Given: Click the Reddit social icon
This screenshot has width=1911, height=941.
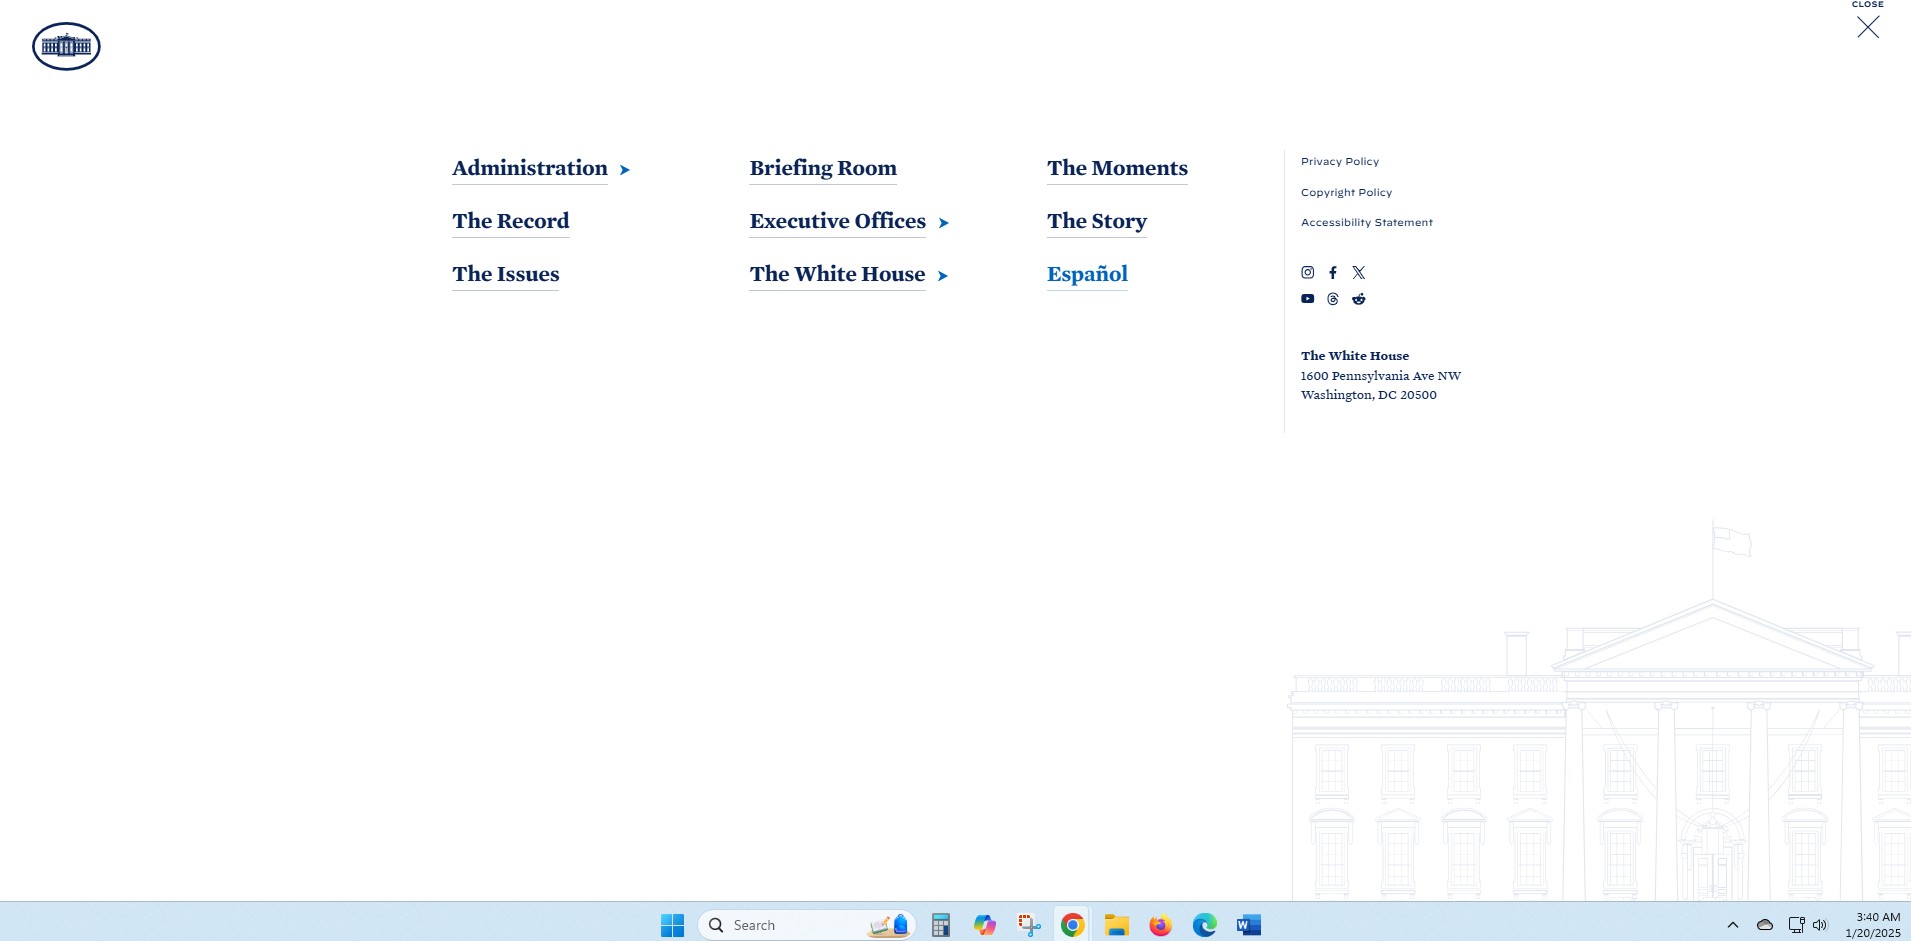Looking at the screenshot, I should coord(1358,299).
